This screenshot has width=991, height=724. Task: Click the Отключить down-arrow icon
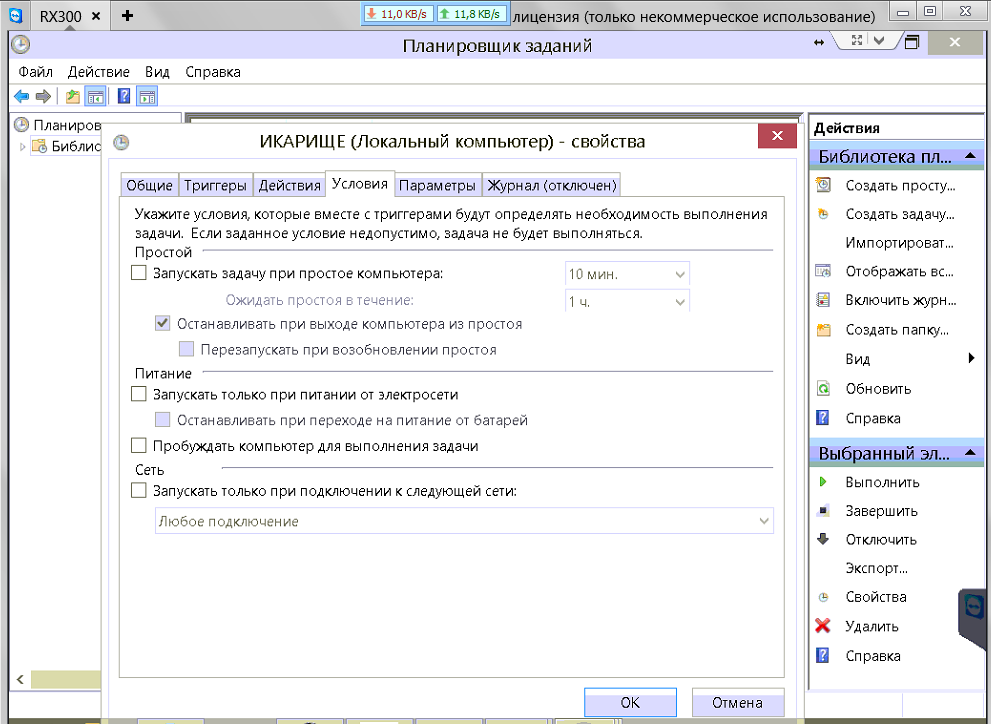(x=823, y=539)
